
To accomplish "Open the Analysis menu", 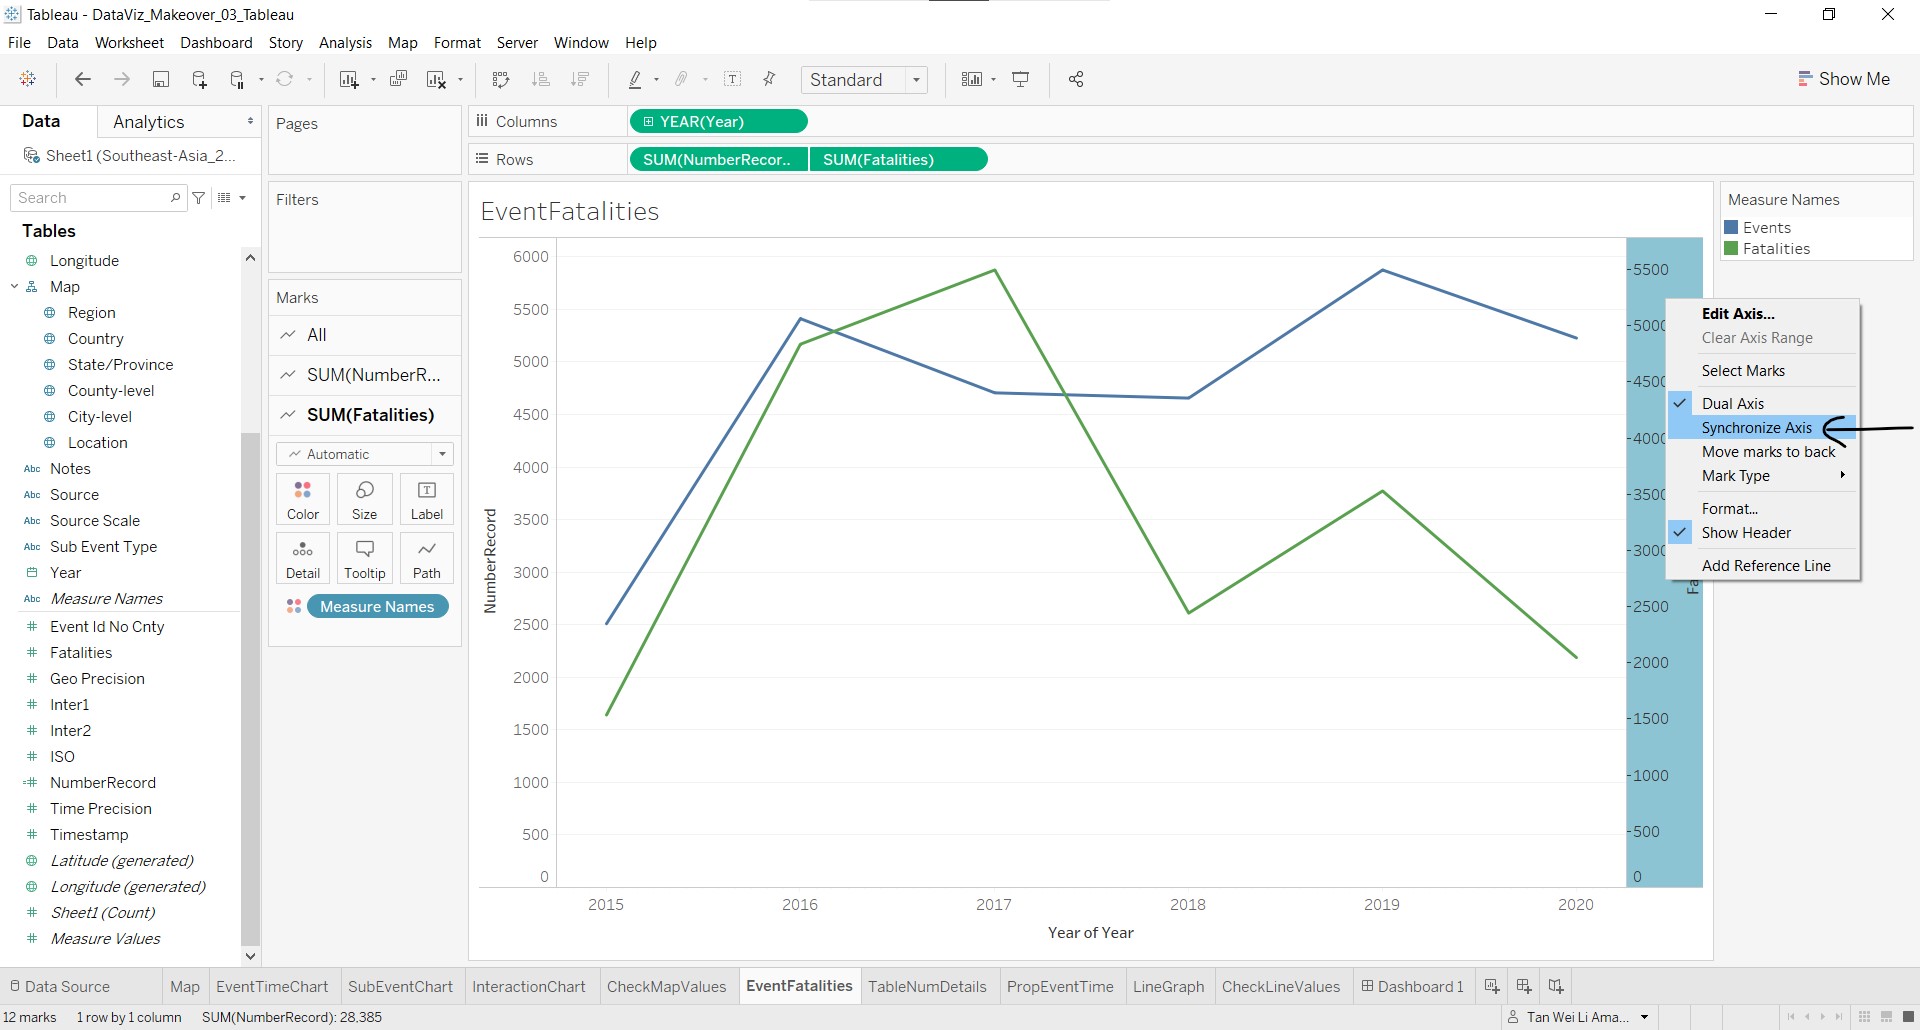I will [x=345, y=43].
